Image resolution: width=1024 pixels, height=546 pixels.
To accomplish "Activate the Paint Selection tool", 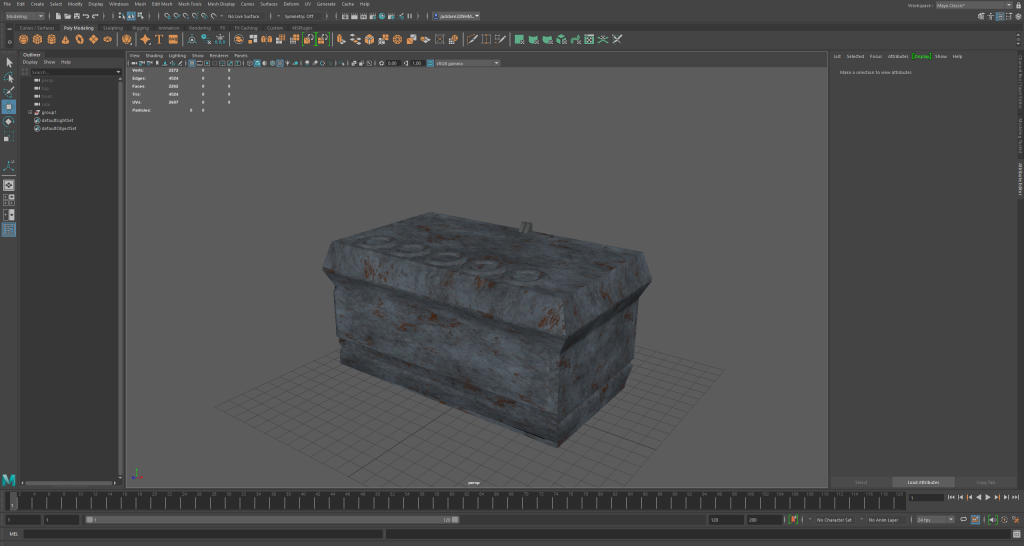I will pyautogui.click(x=9, y=92).
